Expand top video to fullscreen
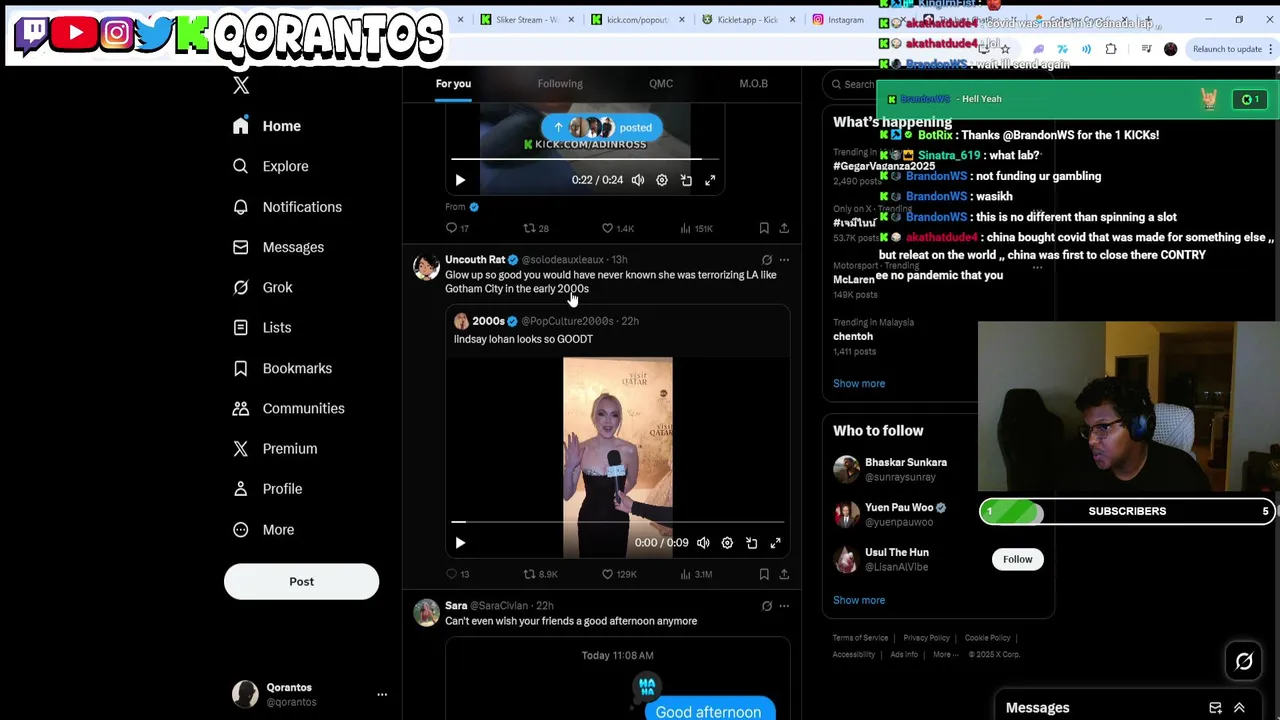The width and height of the screenshot is (1280, 720). point(710,180)
